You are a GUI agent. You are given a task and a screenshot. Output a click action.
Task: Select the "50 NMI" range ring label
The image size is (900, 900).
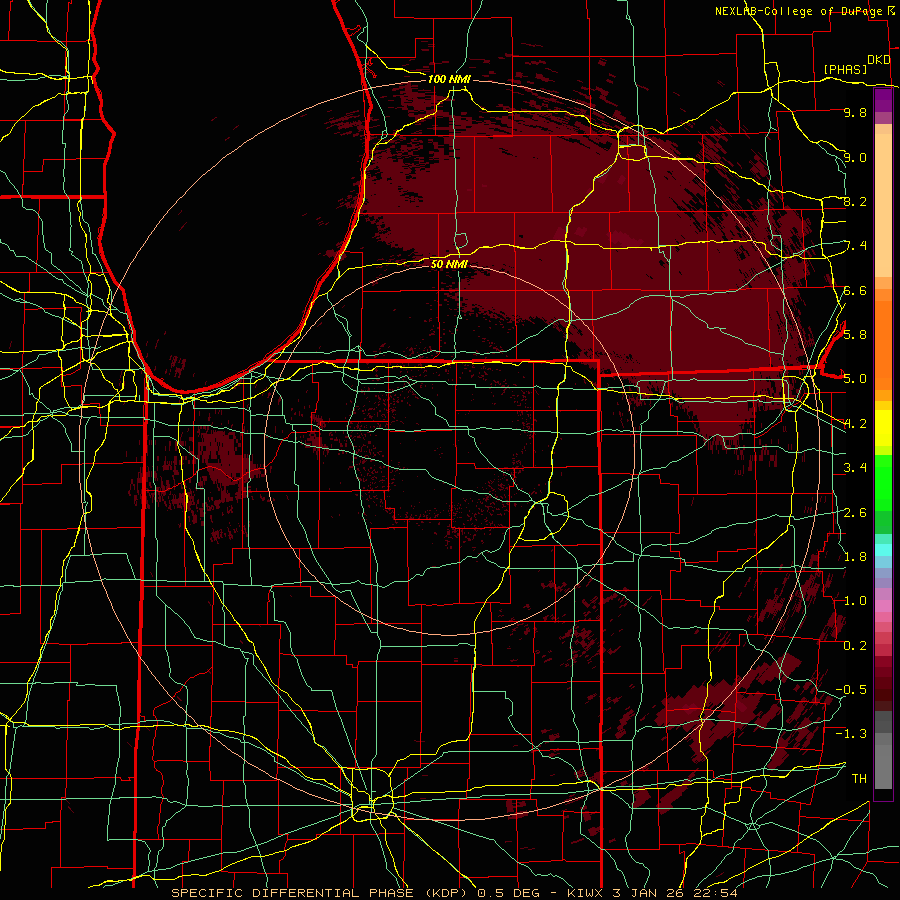[x=449, y=264]
